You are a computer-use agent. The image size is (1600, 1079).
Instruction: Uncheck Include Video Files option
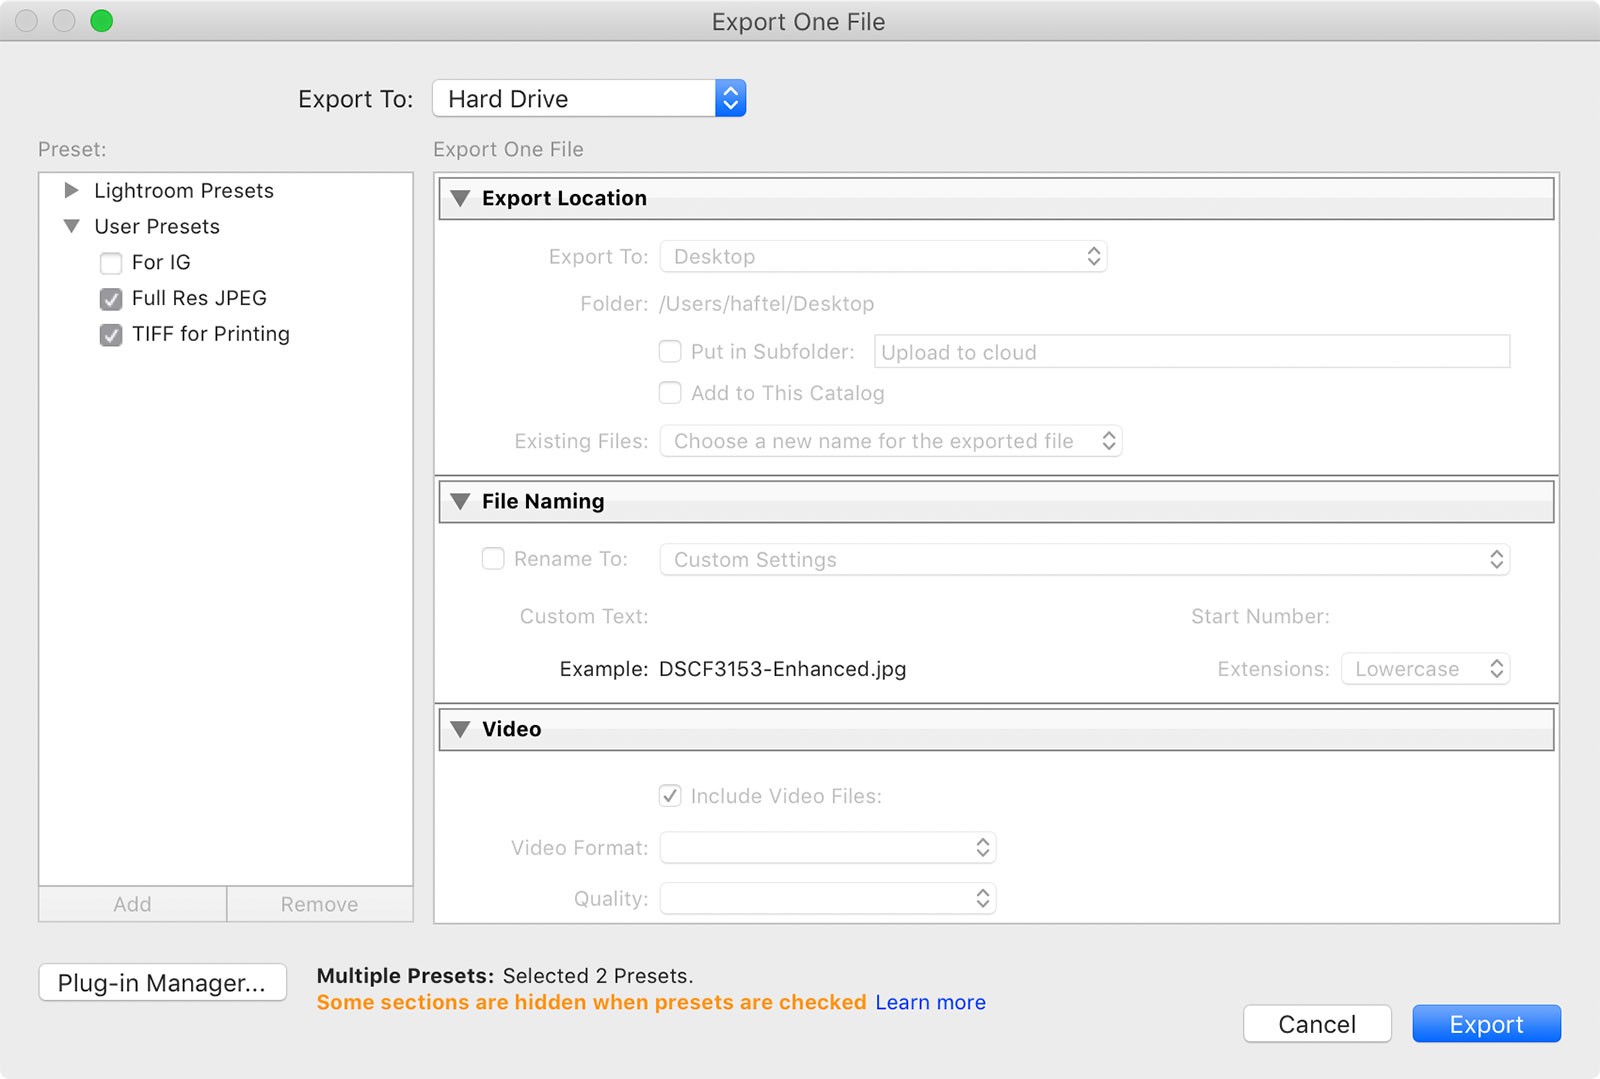coord(670,796)
